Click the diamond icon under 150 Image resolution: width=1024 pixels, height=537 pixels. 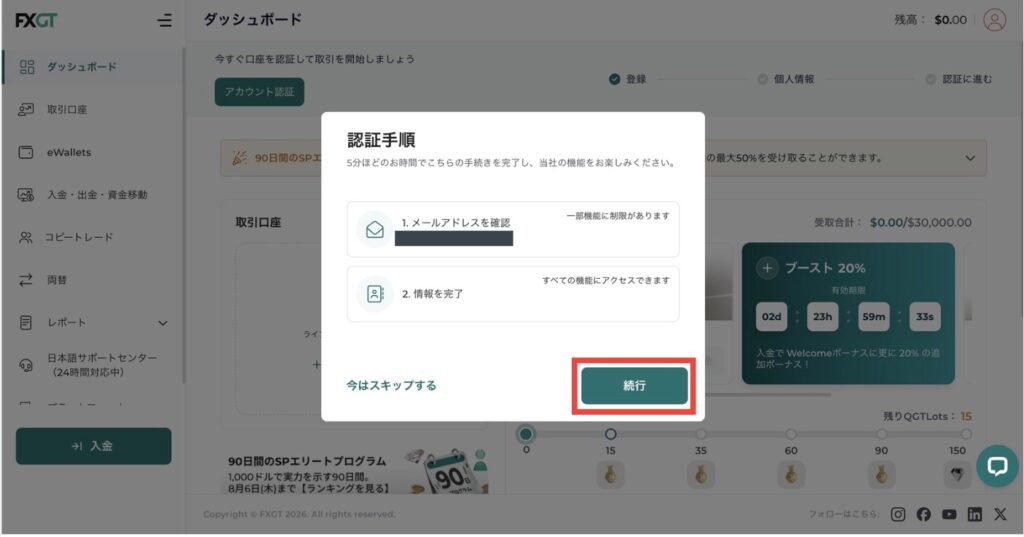(x=957, y=475)
